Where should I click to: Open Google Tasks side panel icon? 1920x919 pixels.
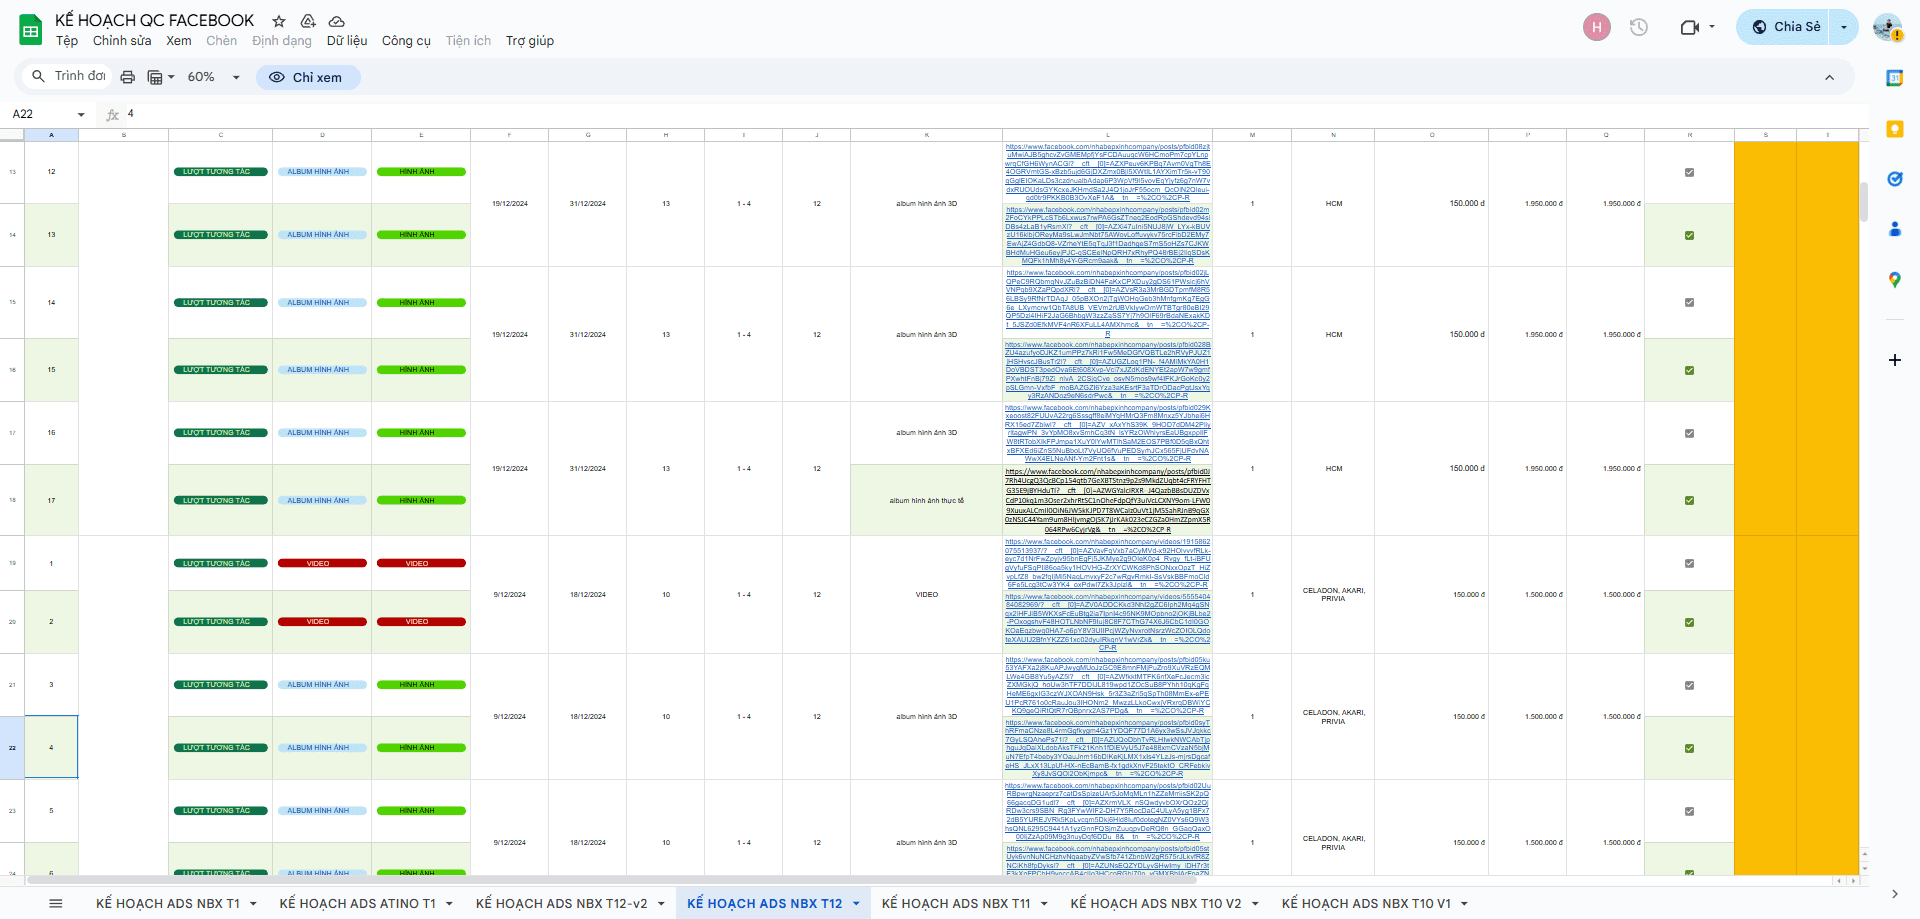[x=1894, y=179]
